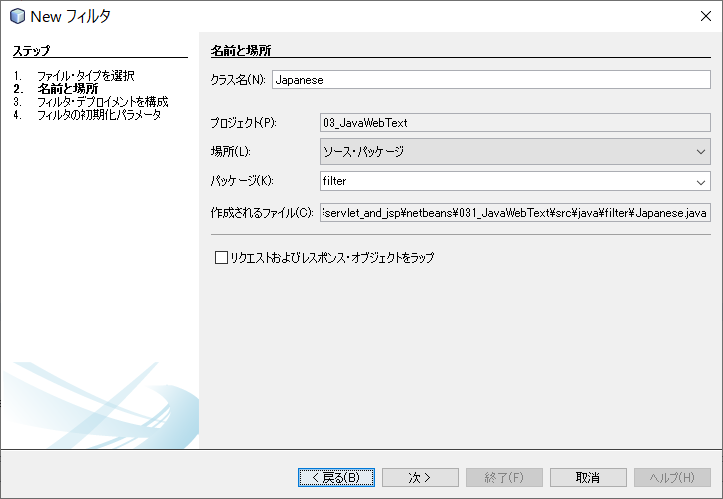Click the 名前と場所 panel heading
This screenshot has height=499, width=723.
pos(241,50)
